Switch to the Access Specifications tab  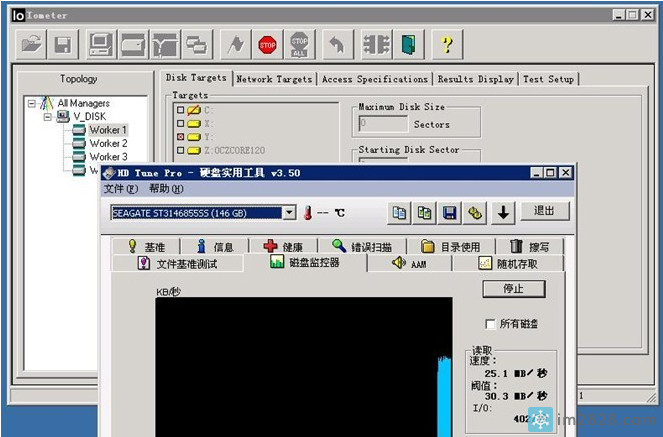(x=375, y=79)
